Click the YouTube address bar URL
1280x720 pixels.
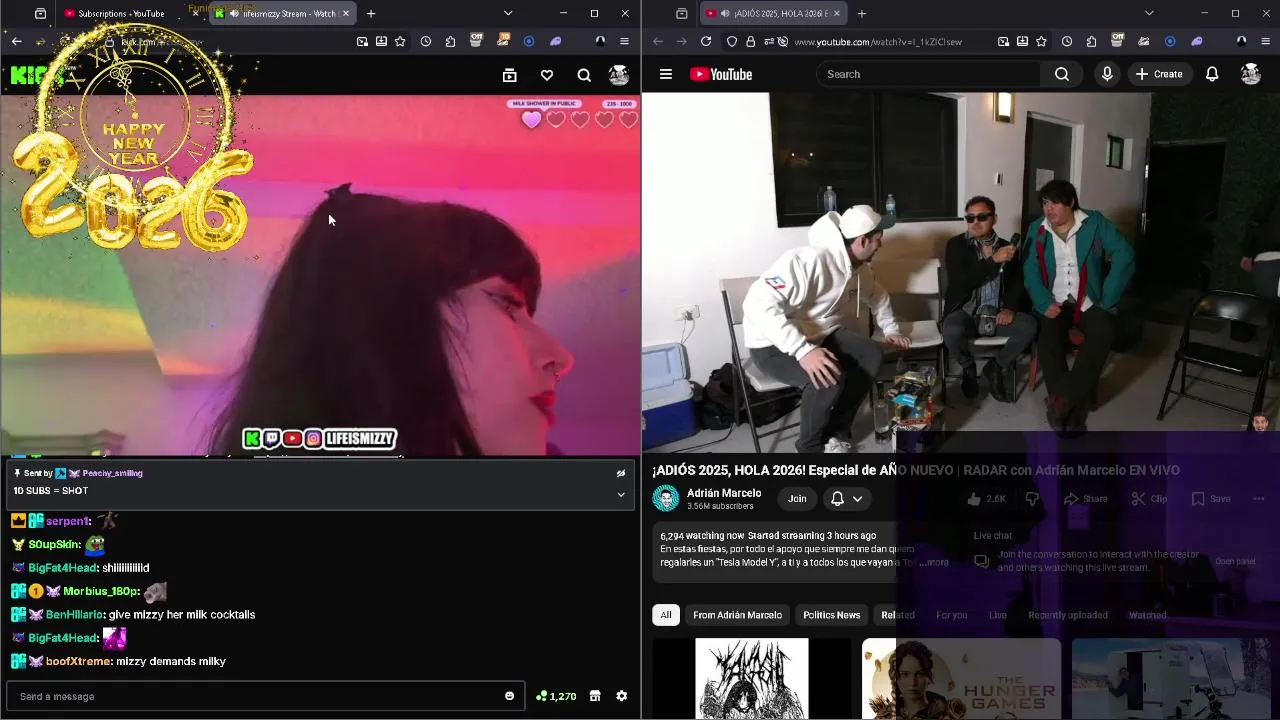pos(878,42)
